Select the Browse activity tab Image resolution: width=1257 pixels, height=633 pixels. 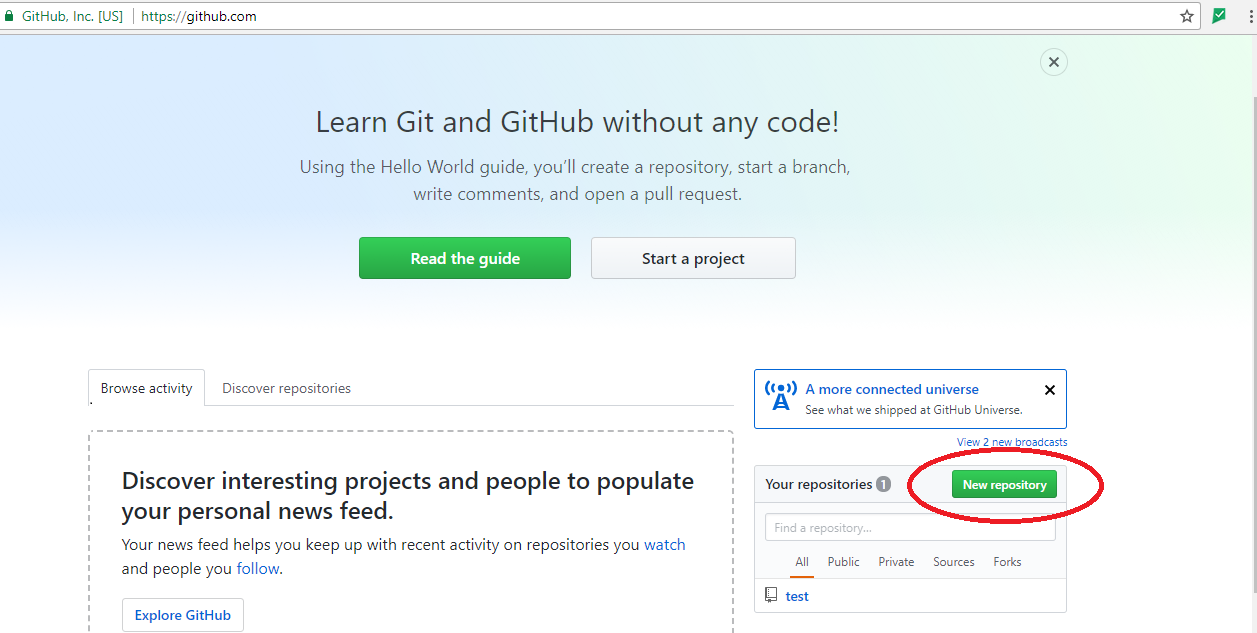(146, 388)
